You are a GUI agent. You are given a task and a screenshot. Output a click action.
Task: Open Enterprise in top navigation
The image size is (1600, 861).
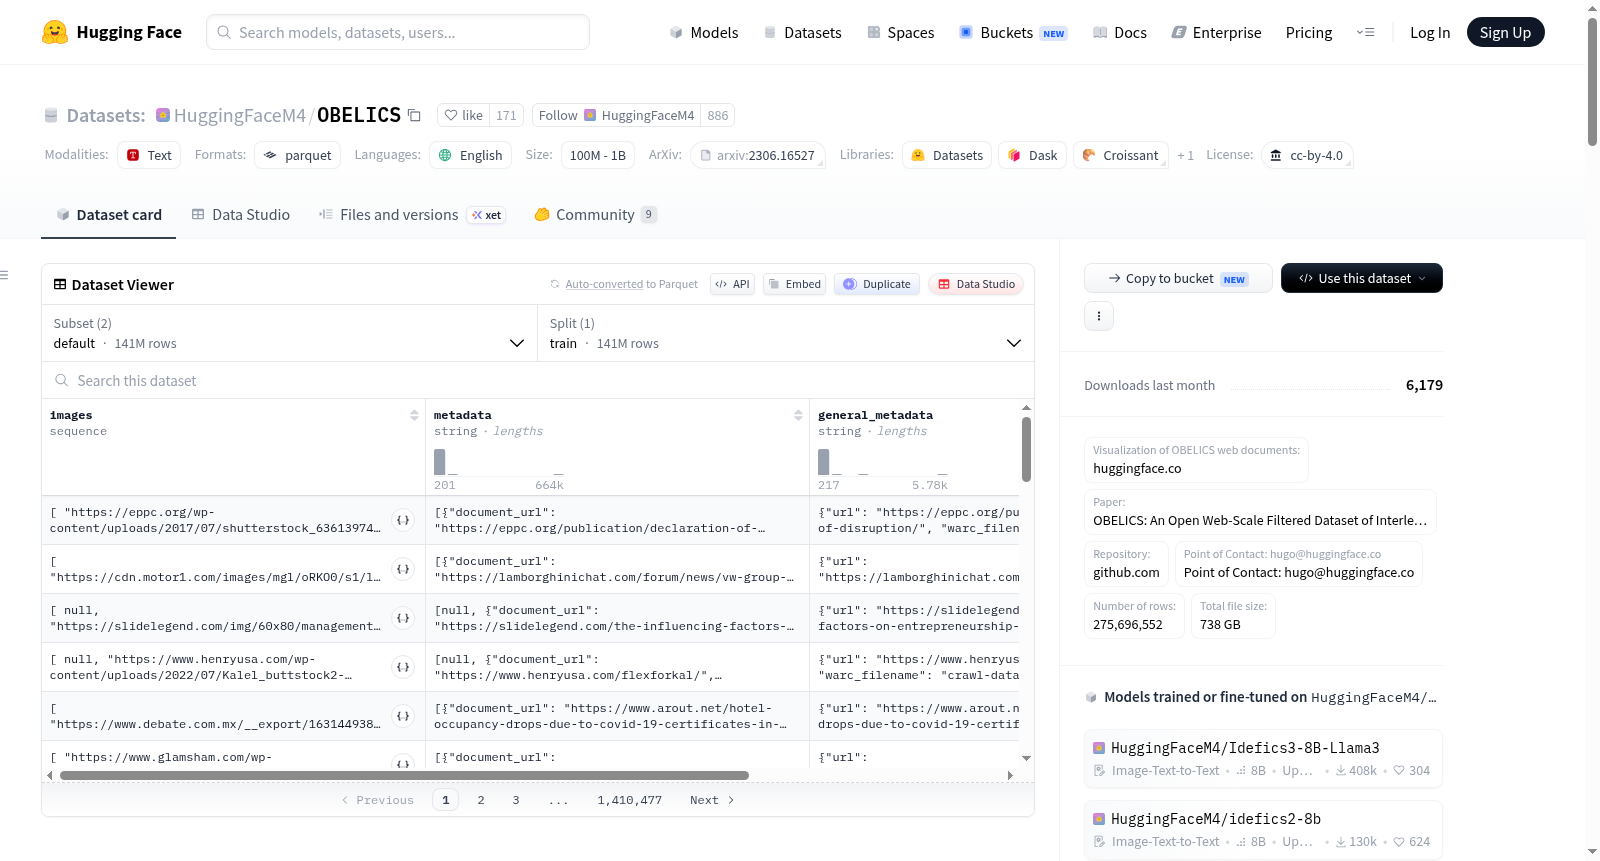[1216, 32]
